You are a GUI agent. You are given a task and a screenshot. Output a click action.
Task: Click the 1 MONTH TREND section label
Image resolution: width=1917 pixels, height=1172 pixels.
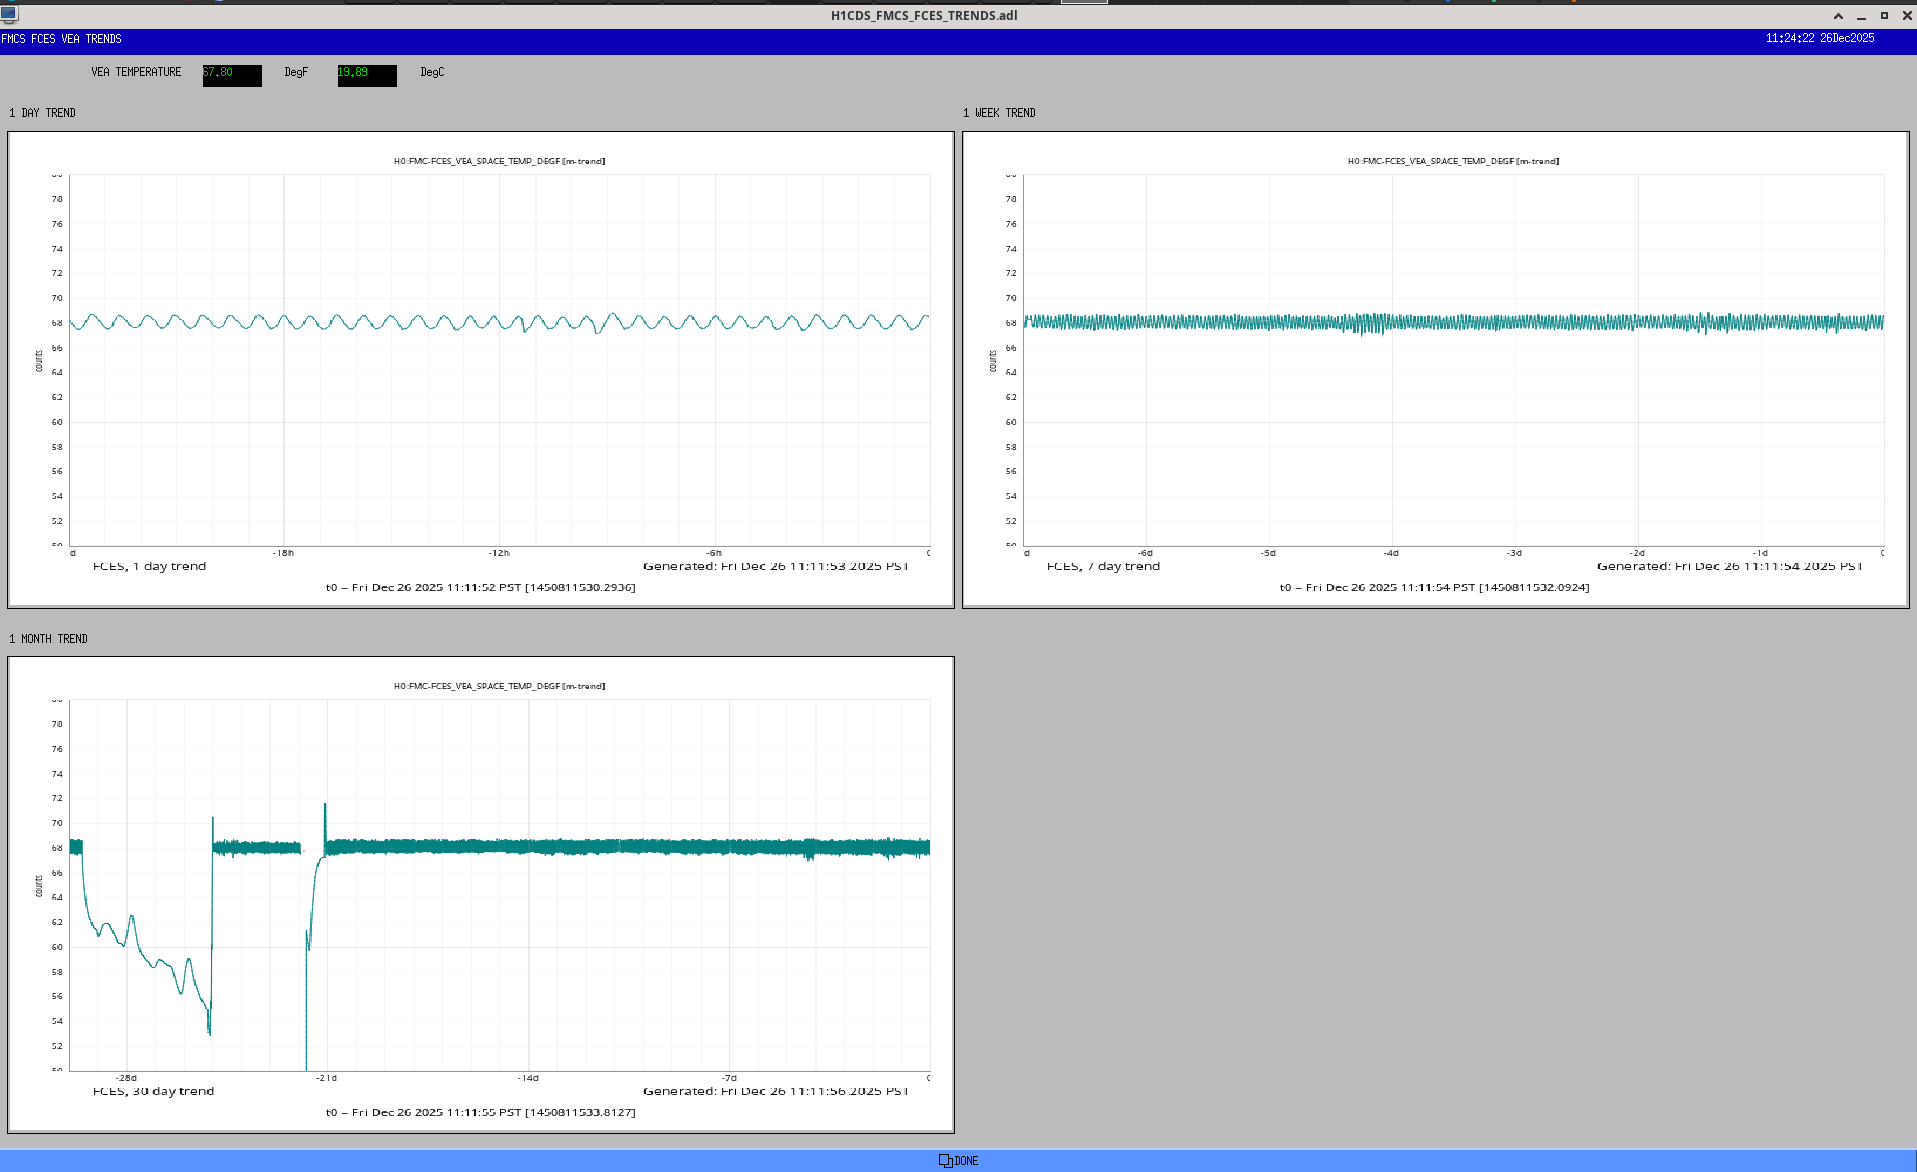48,639
